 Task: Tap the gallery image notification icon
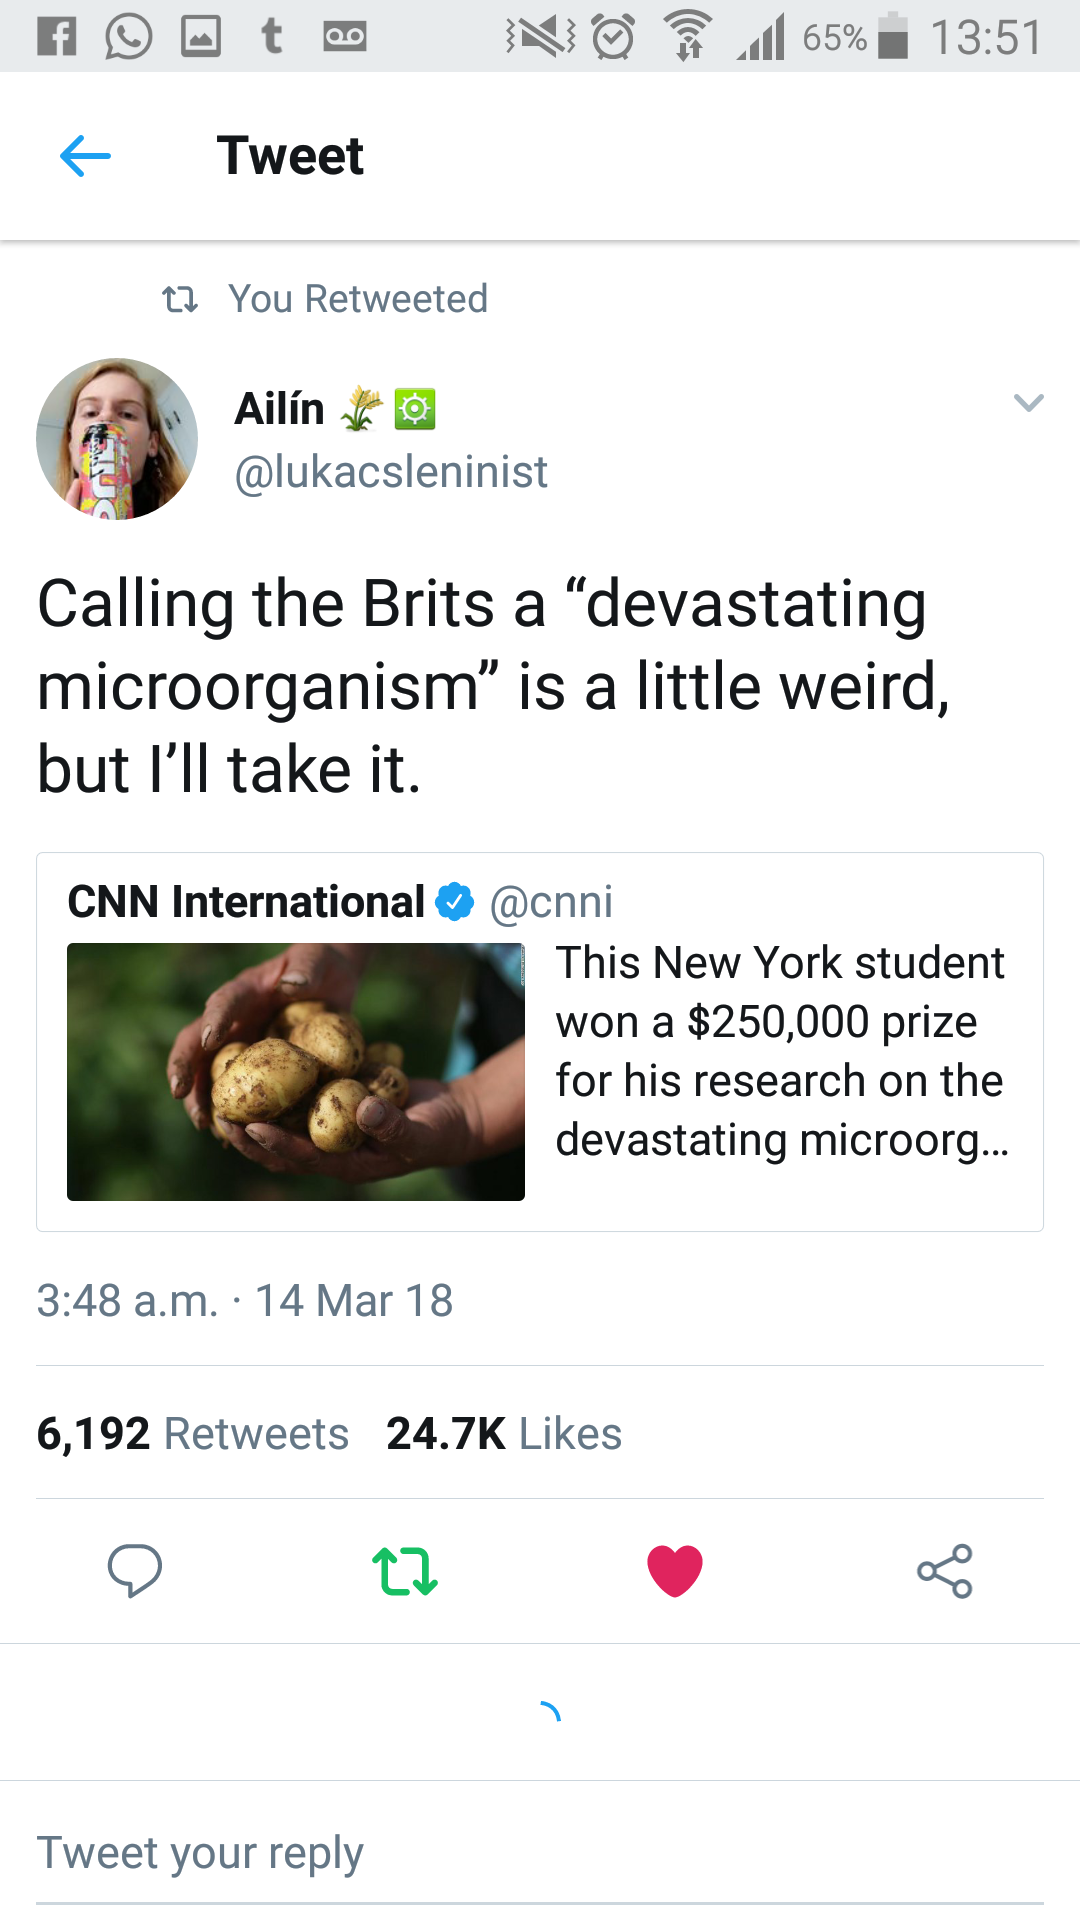coord(201,37)
